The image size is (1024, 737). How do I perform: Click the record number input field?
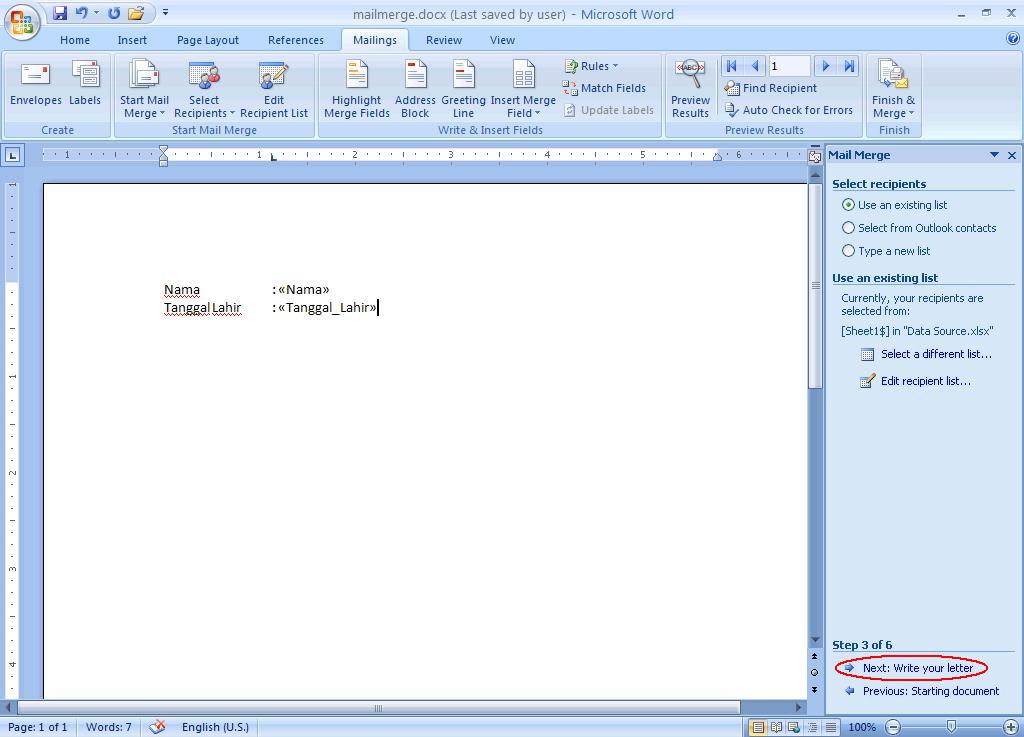click(790, 66)
